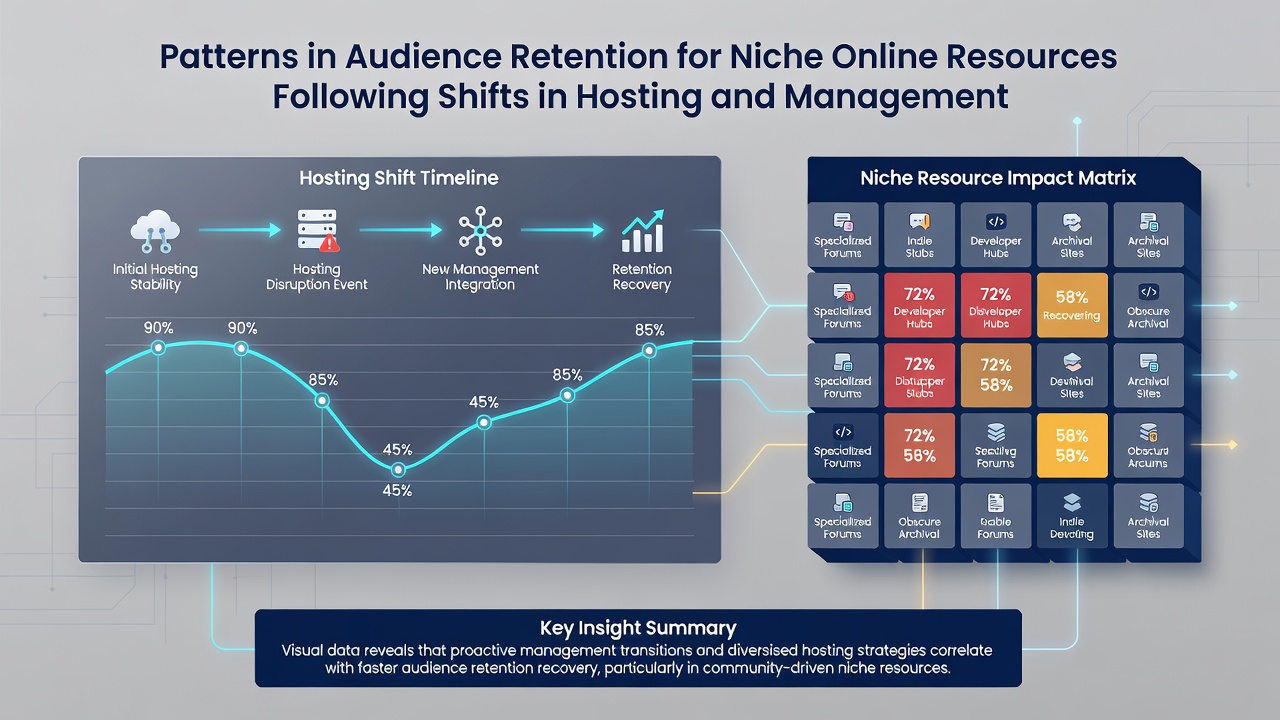
Task: Click the main title about Audience Retention patterns
Action: coord(638,76)
